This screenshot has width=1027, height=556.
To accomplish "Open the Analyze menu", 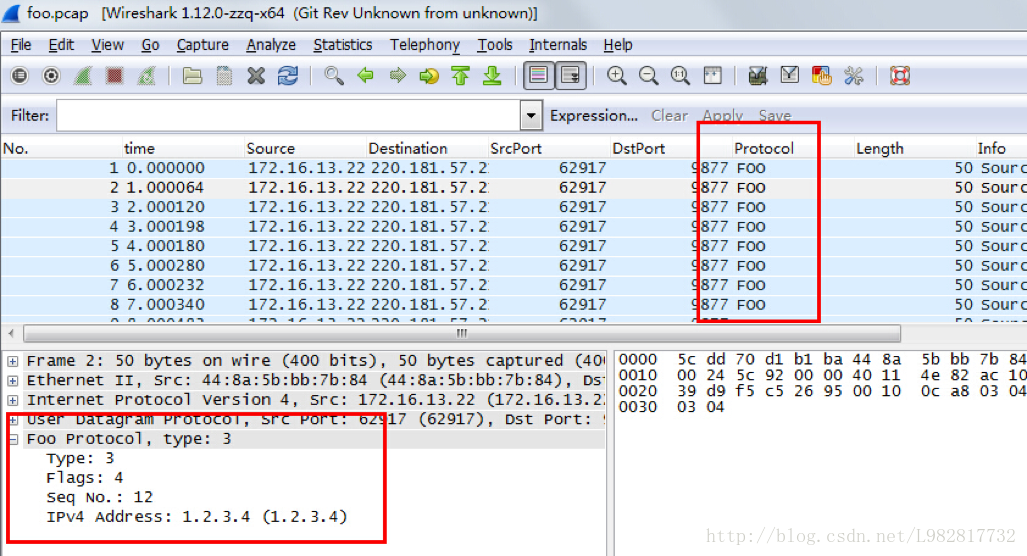I will pyautogui.click(x=271, y=45).
